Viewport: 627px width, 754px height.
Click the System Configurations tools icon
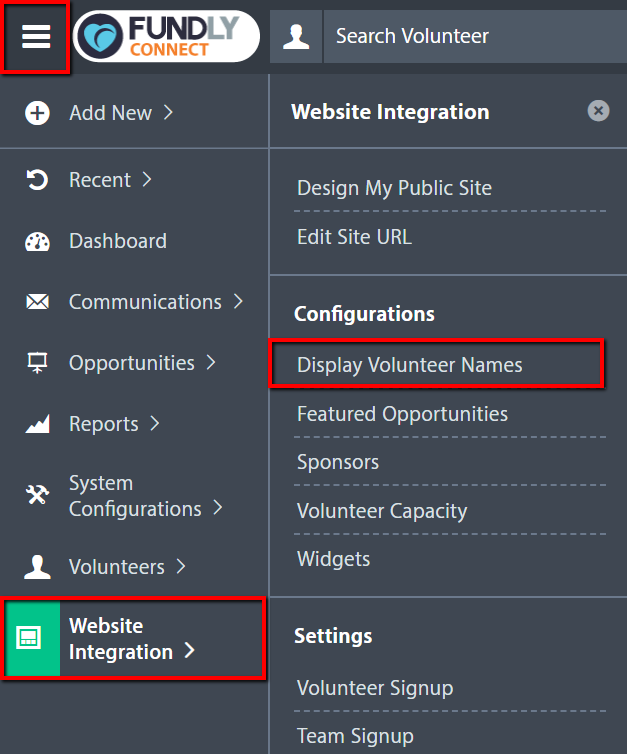click(37, 494)
